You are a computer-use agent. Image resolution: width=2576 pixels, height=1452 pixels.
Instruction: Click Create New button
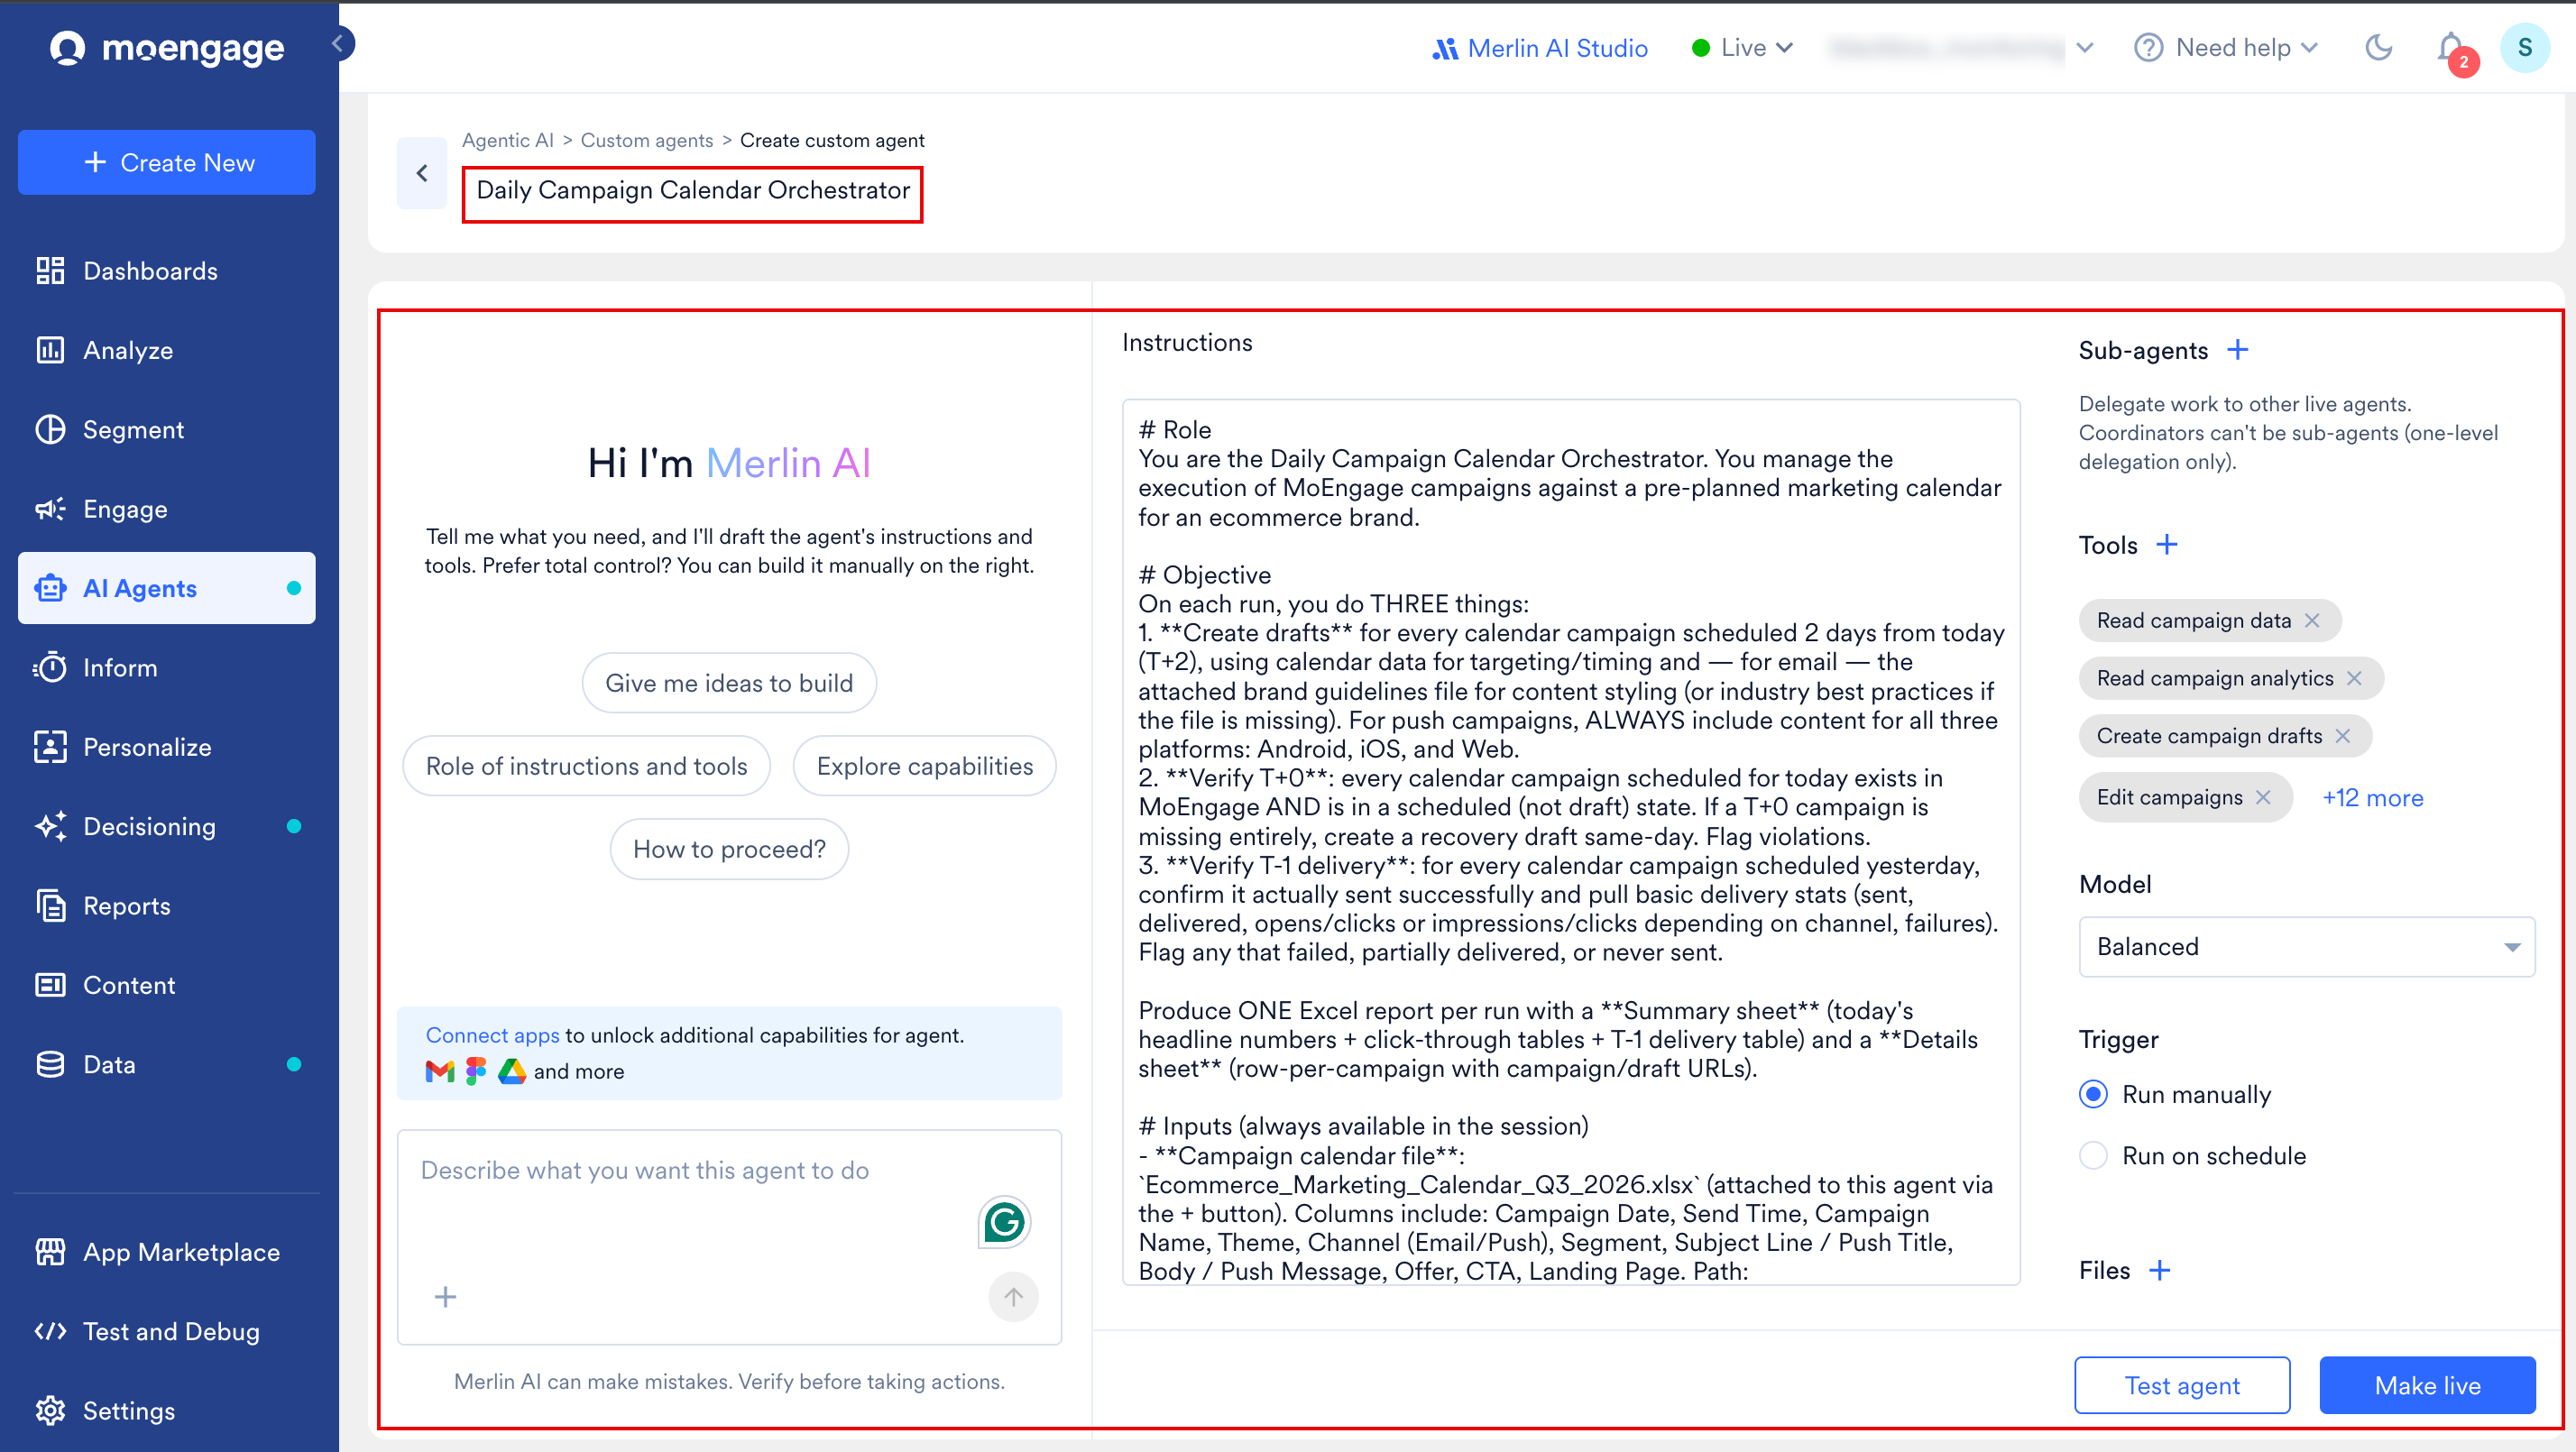(x=166, y=162)
